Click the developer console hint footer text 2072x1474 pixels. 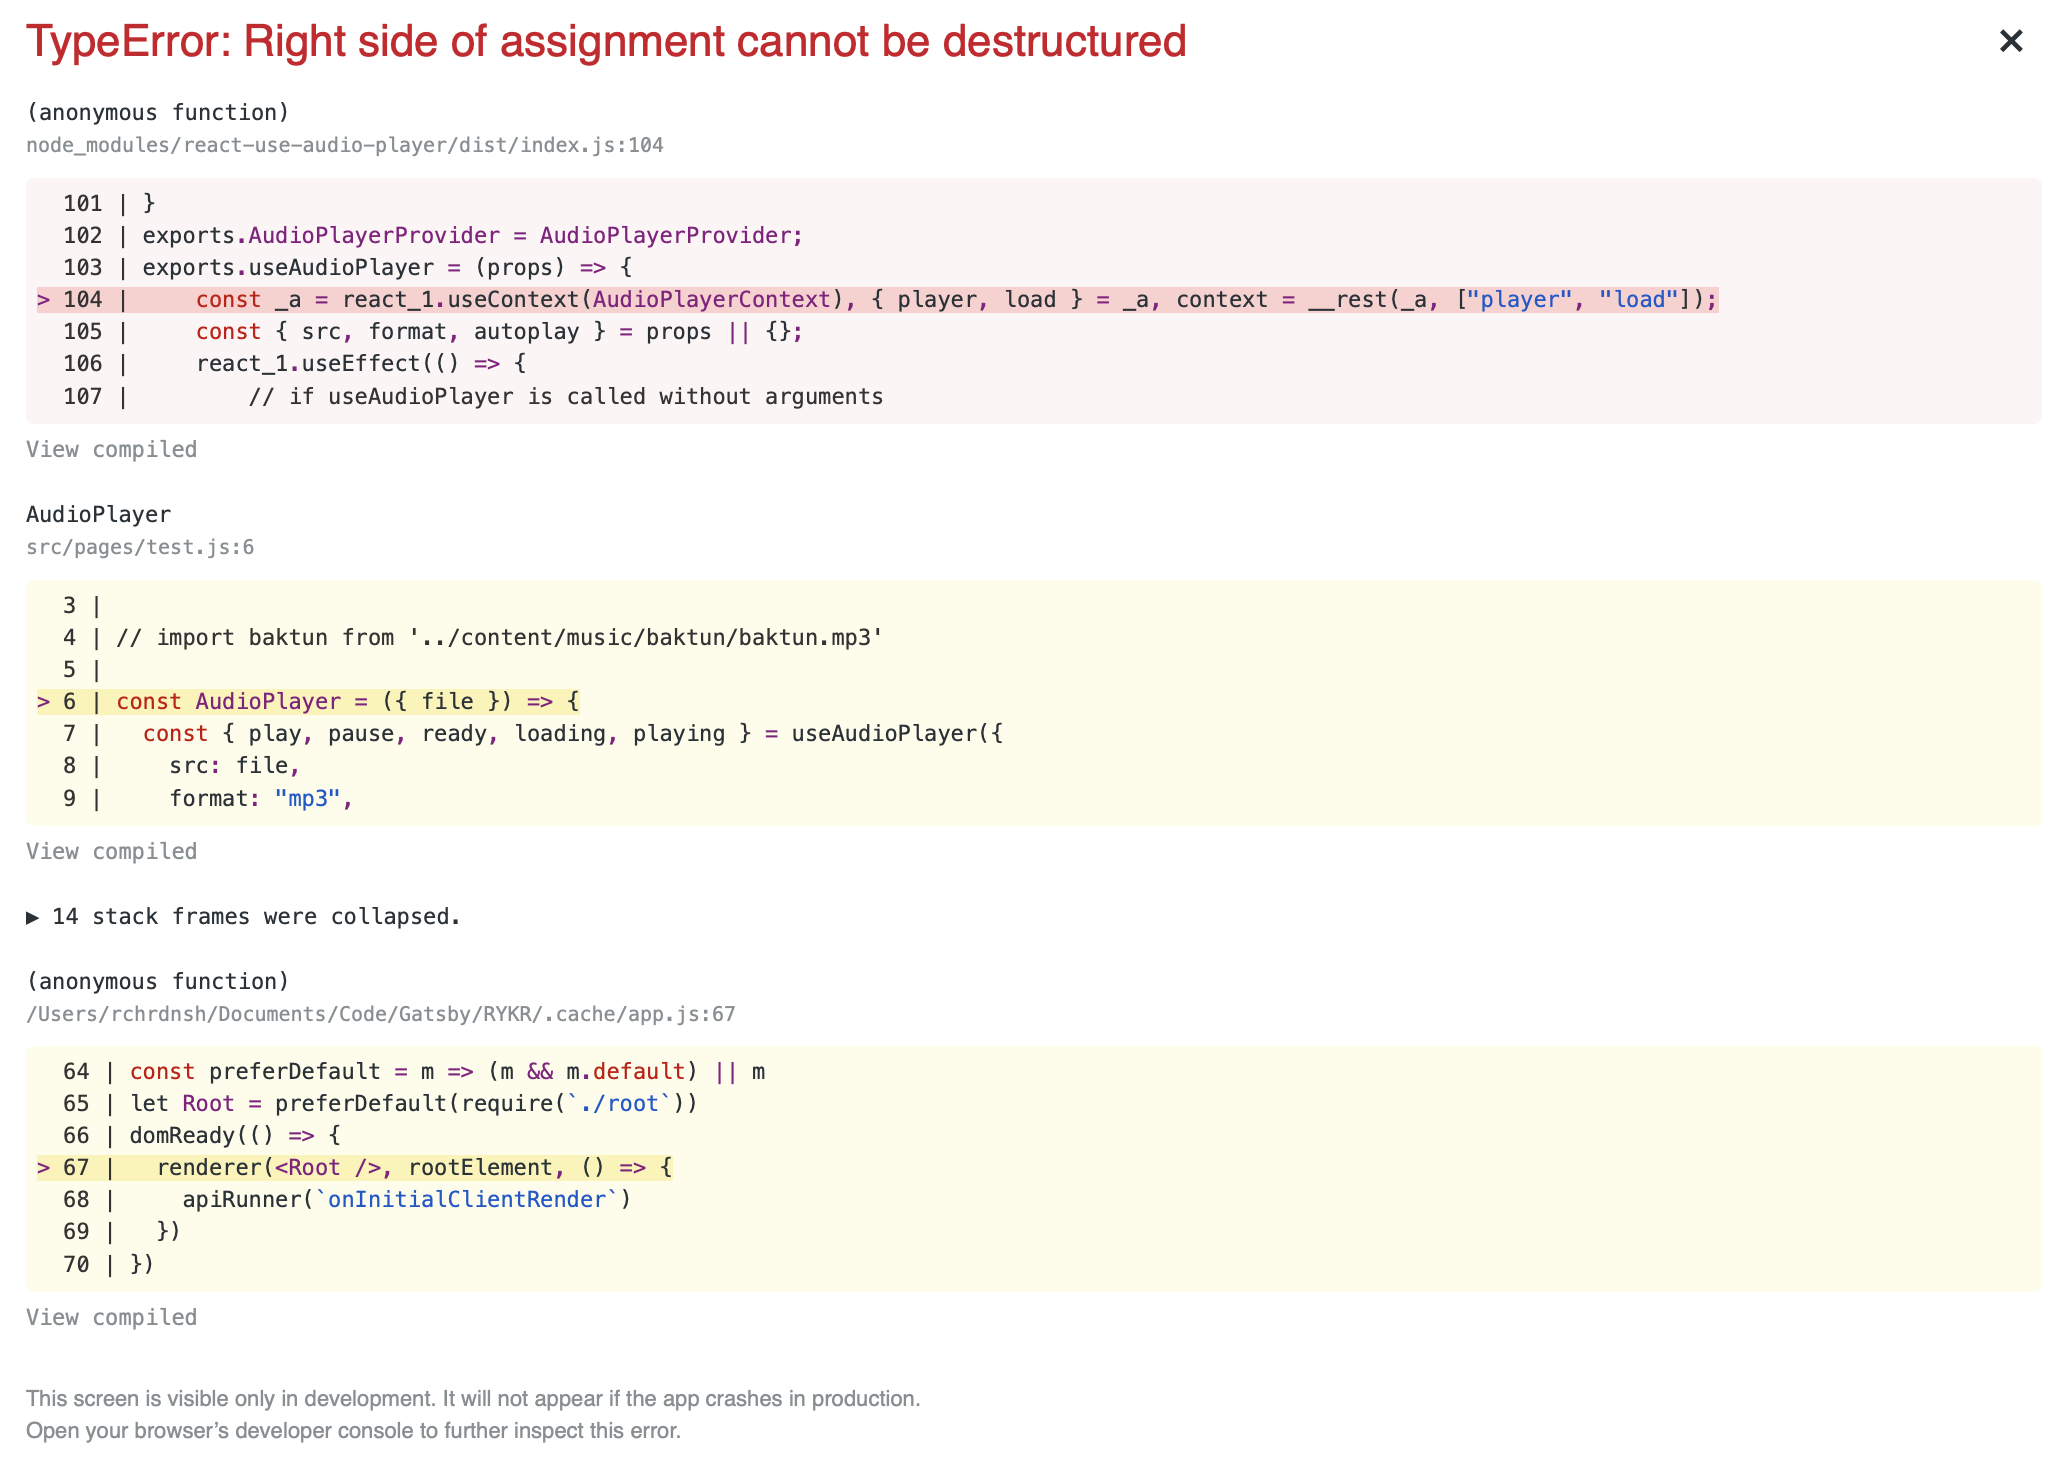(353, 1430)
